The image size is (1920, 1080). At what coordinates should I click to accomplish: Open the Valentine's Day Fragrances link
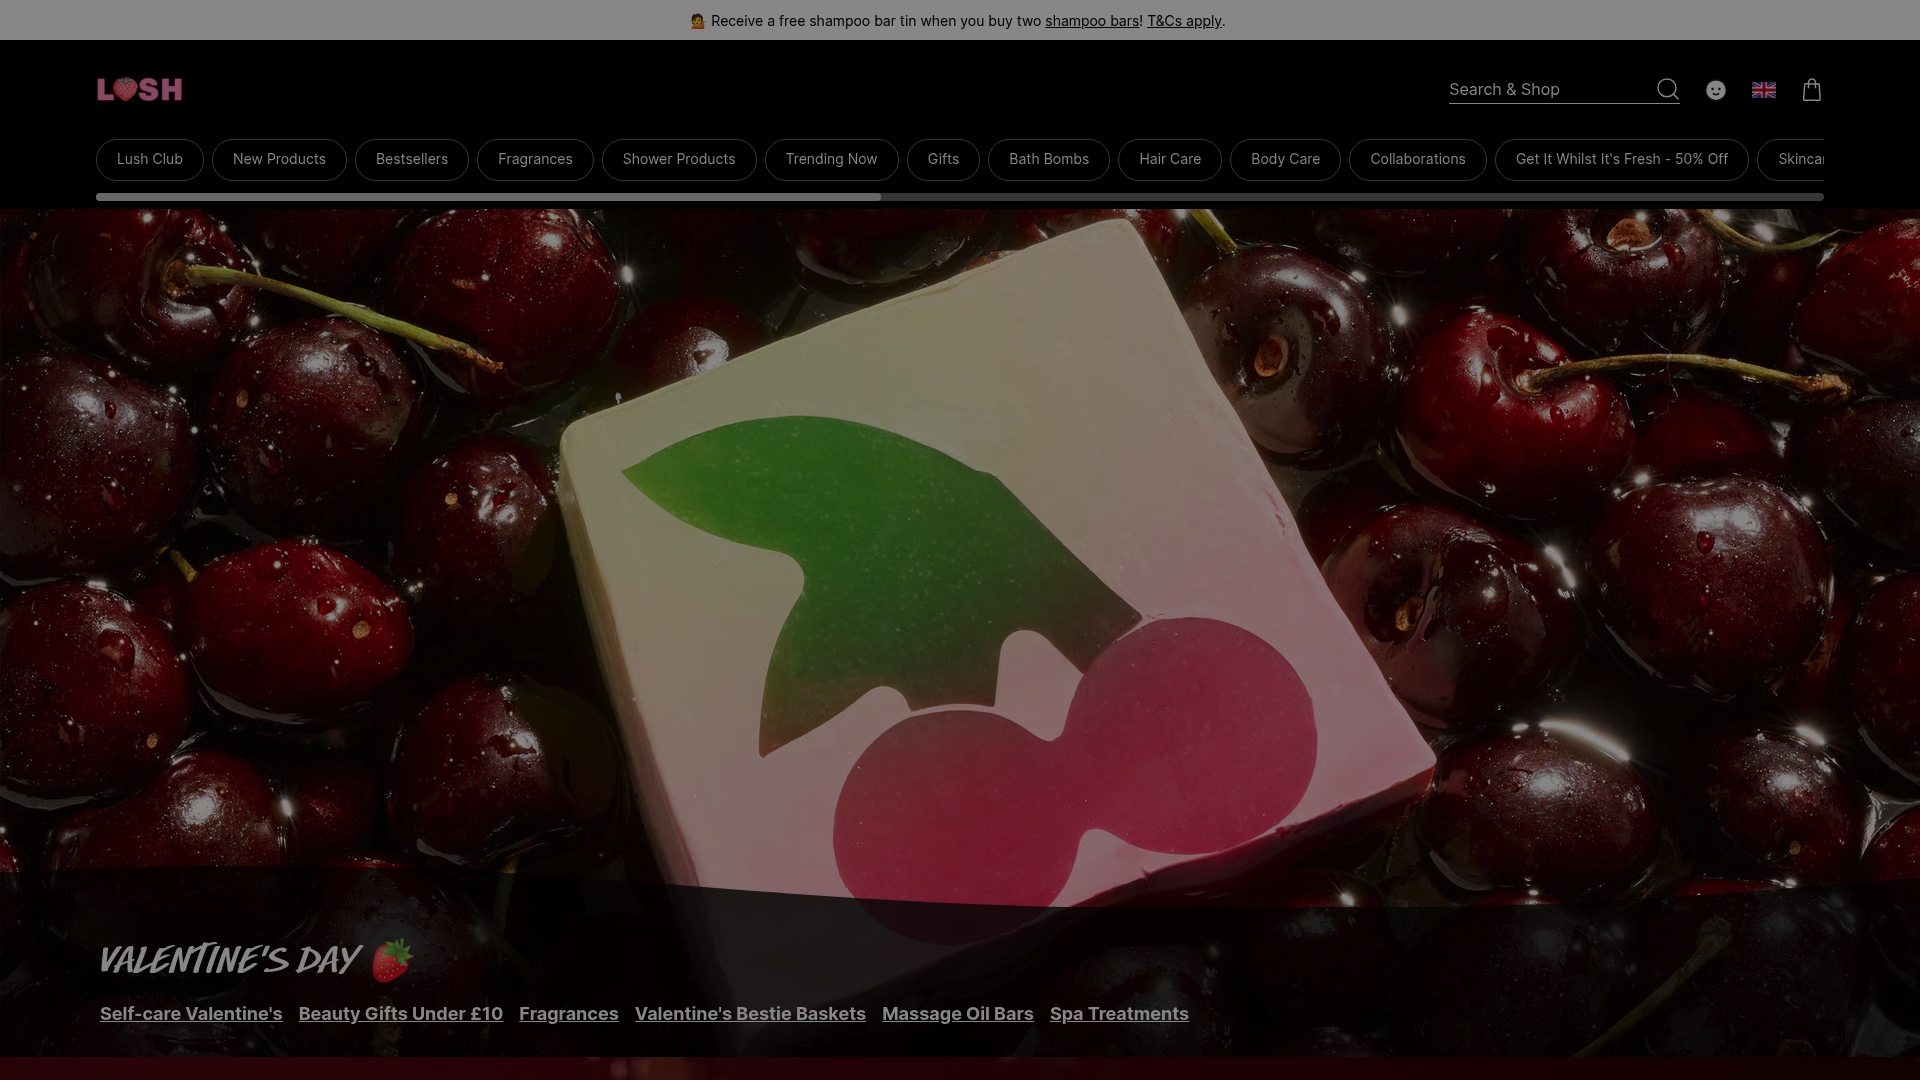(x=569, y=1014)
